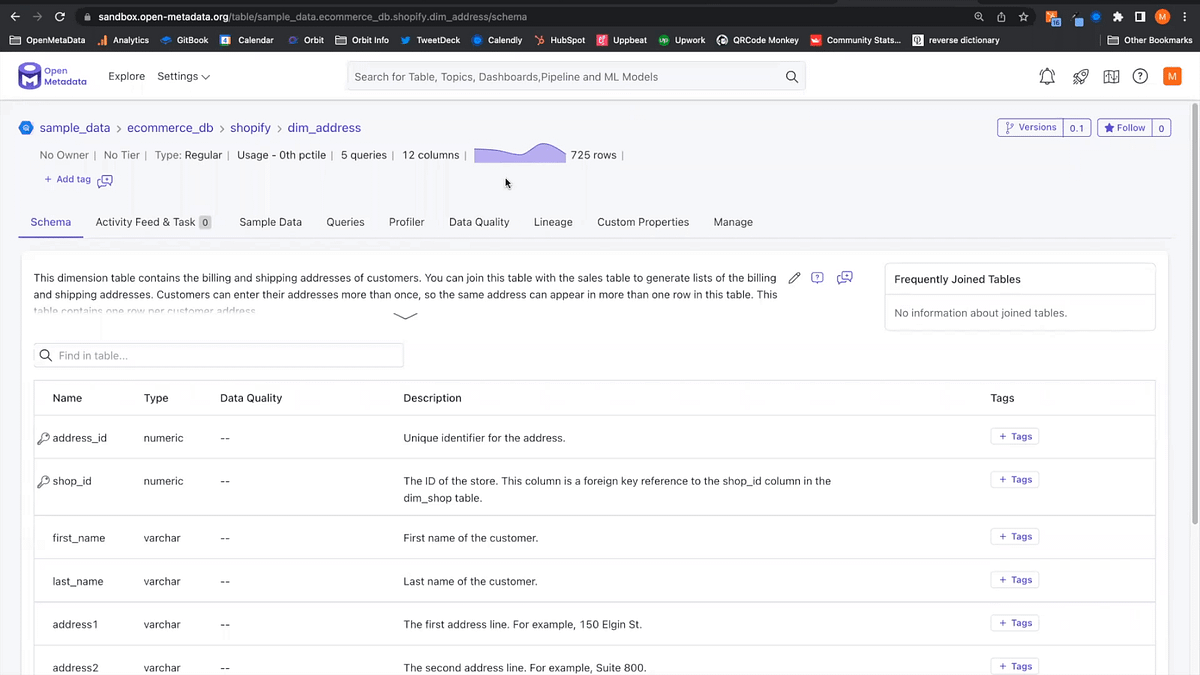Open the guided tour map icon

click(1110, 76)
